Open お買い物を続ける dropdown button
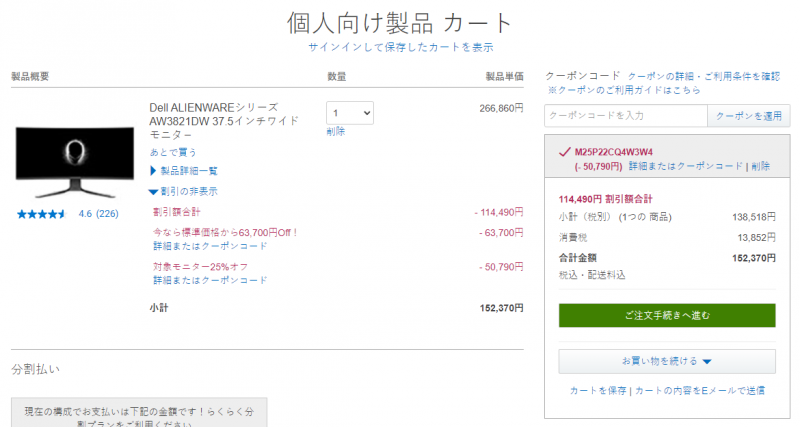800x427 pixels. [x=667, y=361]
